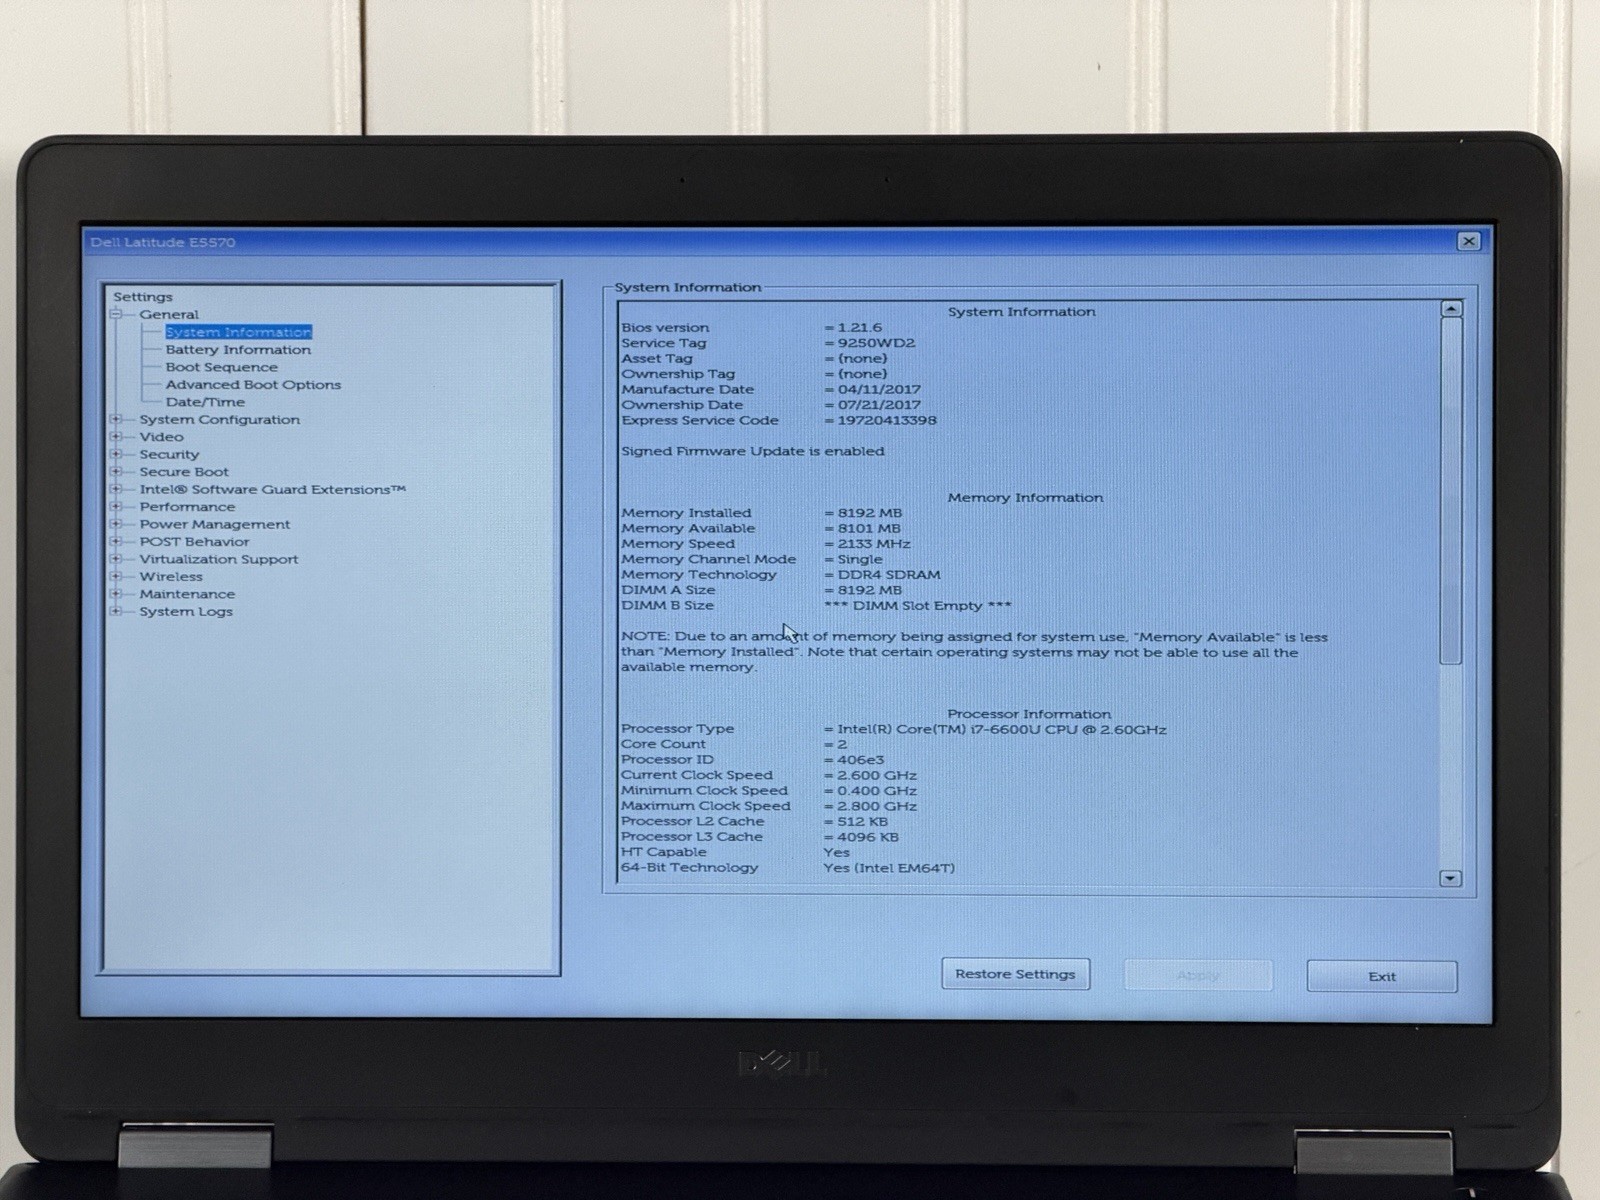The height and width of the screenshot is (1200, 1600).
Task: Click the Dell Latitude E5570 title
Action: [x=163, y=242]
